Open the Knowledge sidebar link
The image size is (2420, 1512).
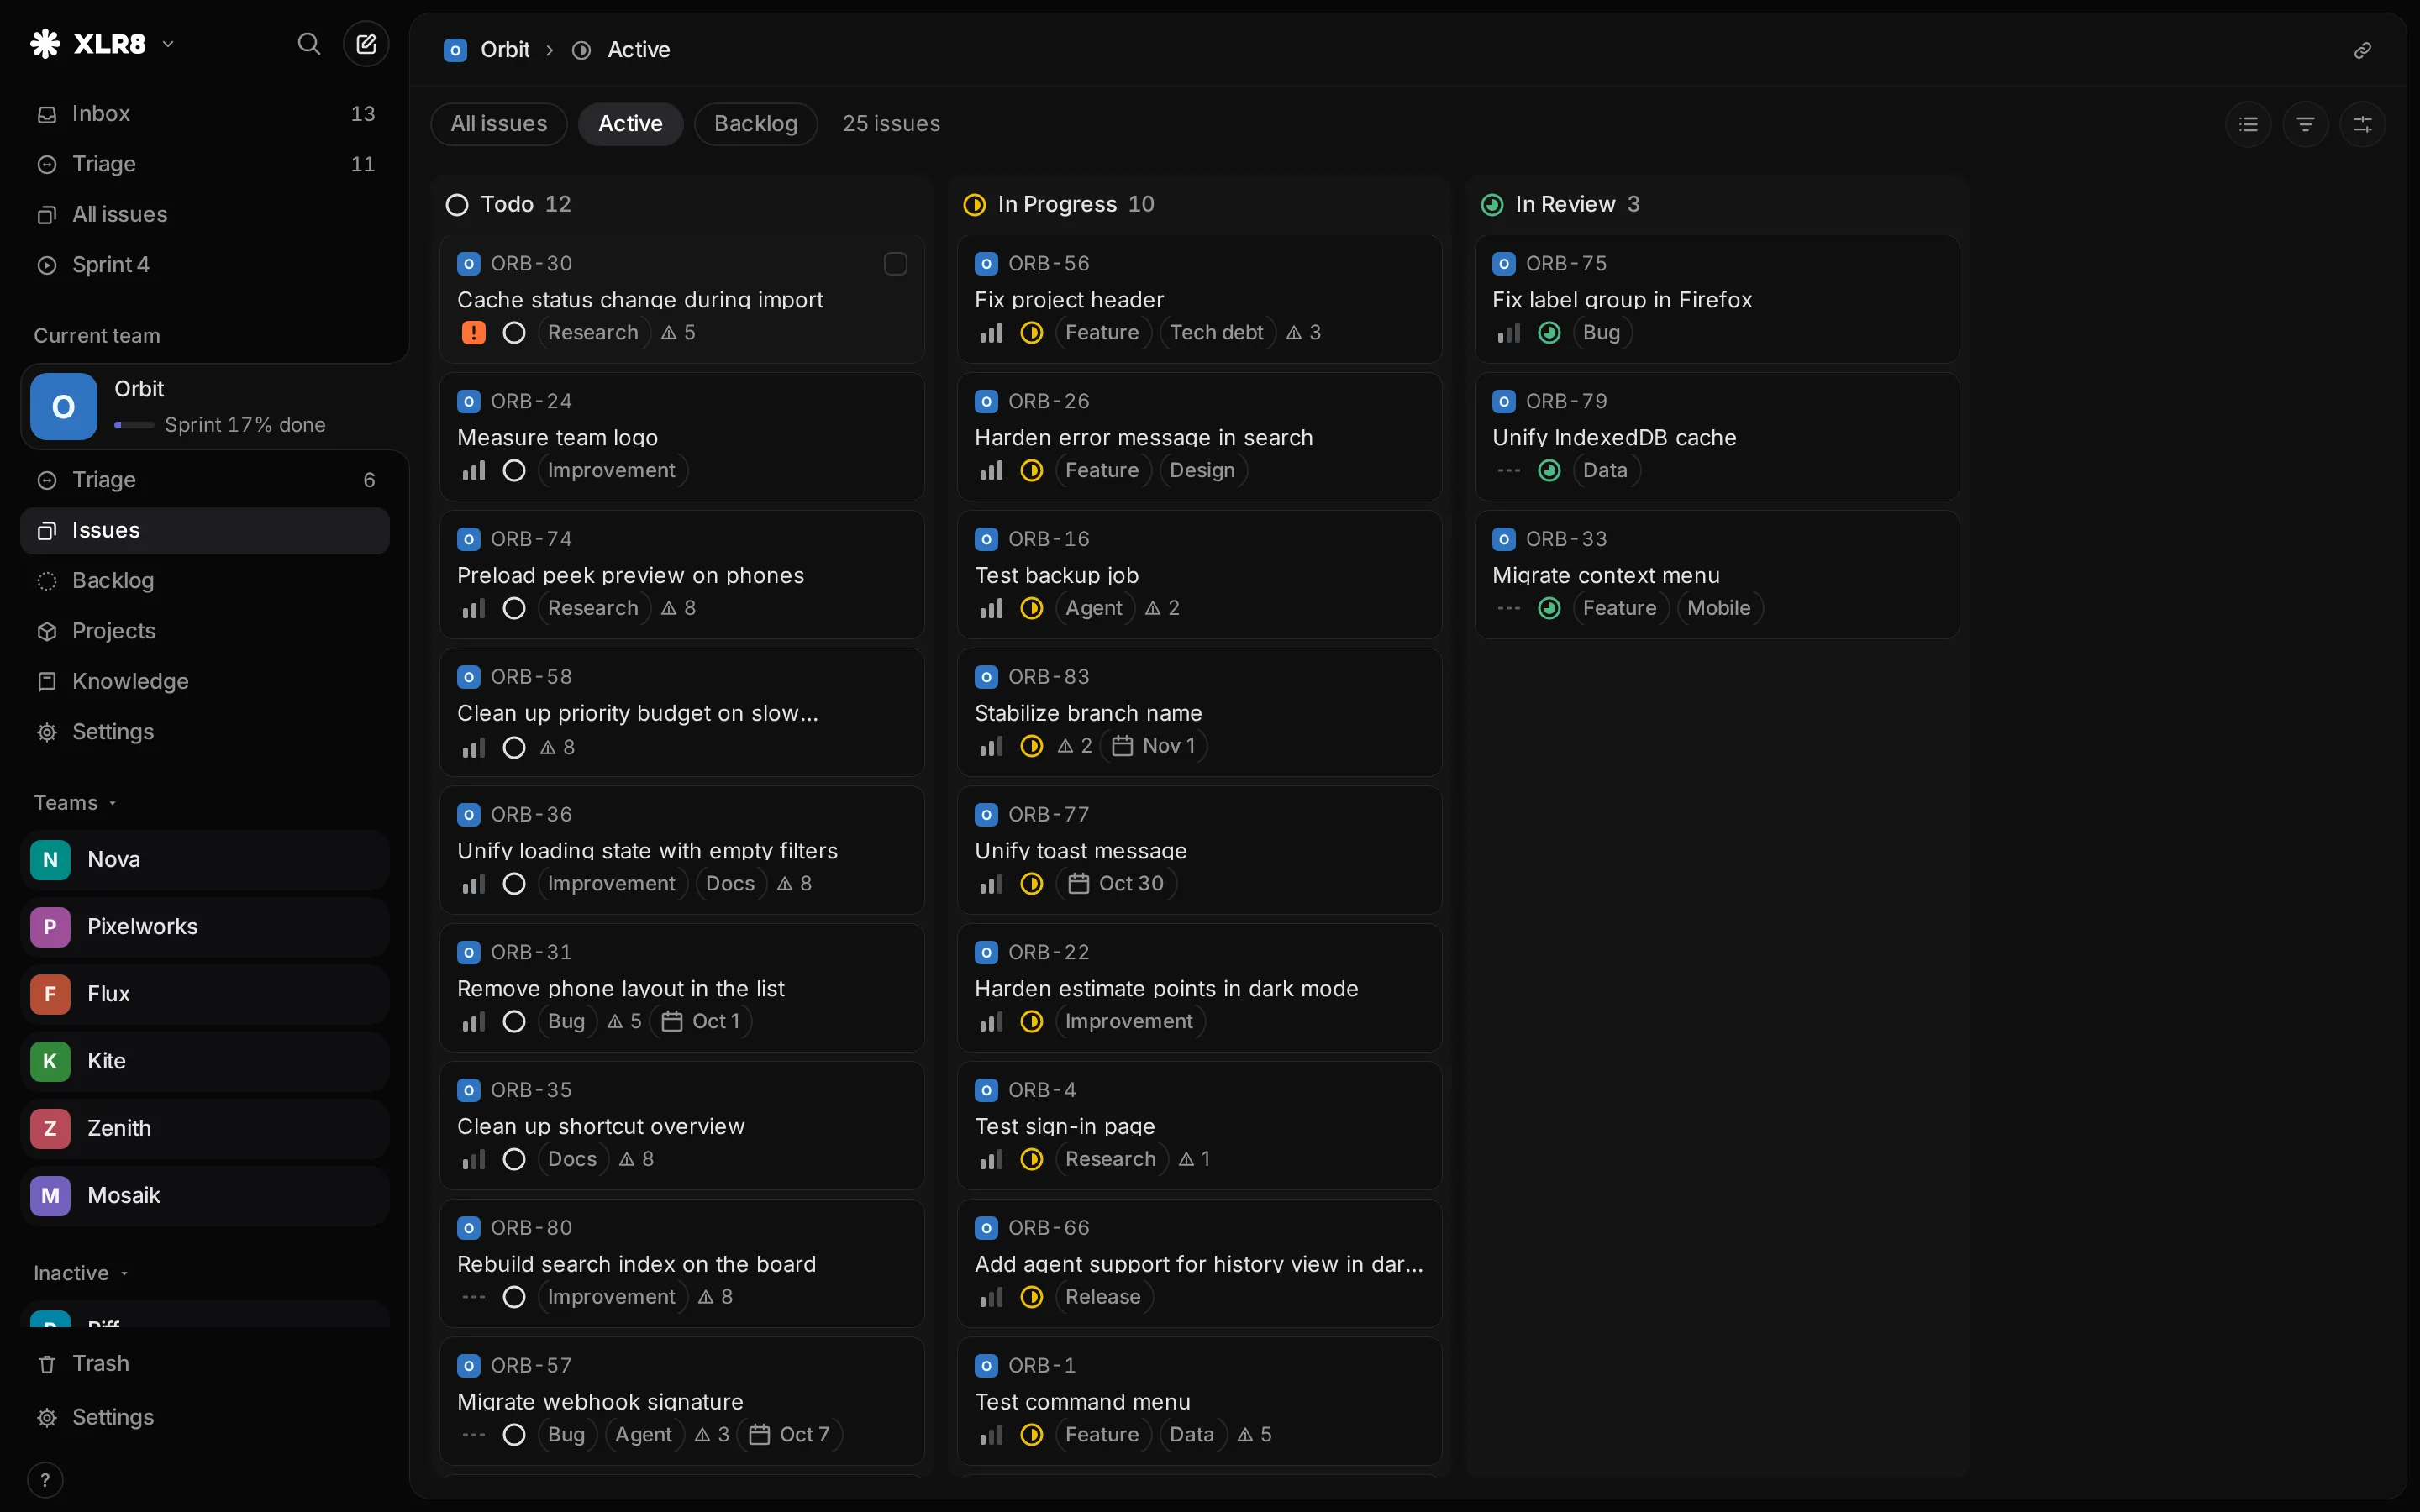pyautogui.click(x=205, y=682)
